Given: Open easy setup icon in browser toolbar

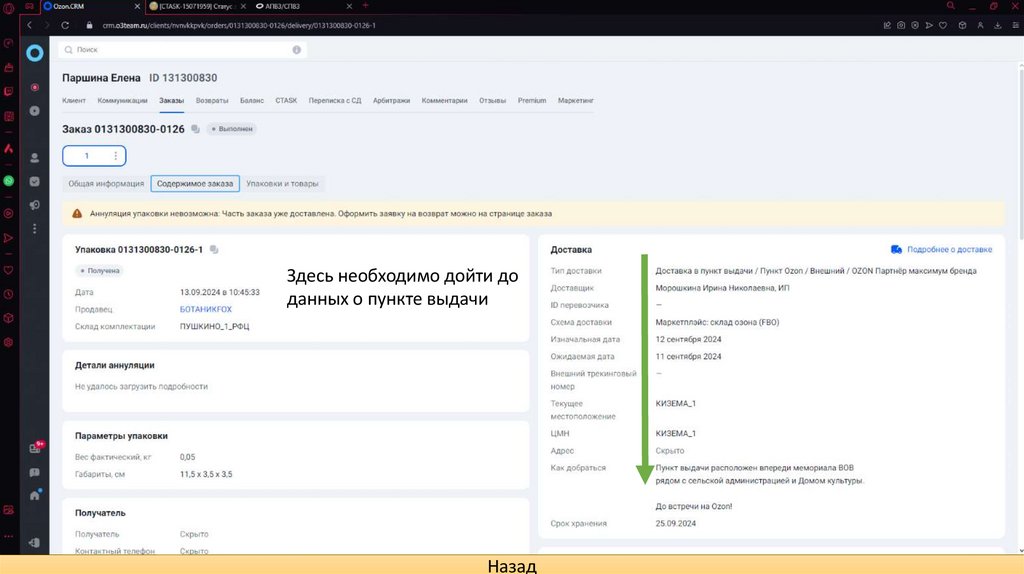Looking at the screenshot, I should pyautogui.click(x=1016, y=25).
